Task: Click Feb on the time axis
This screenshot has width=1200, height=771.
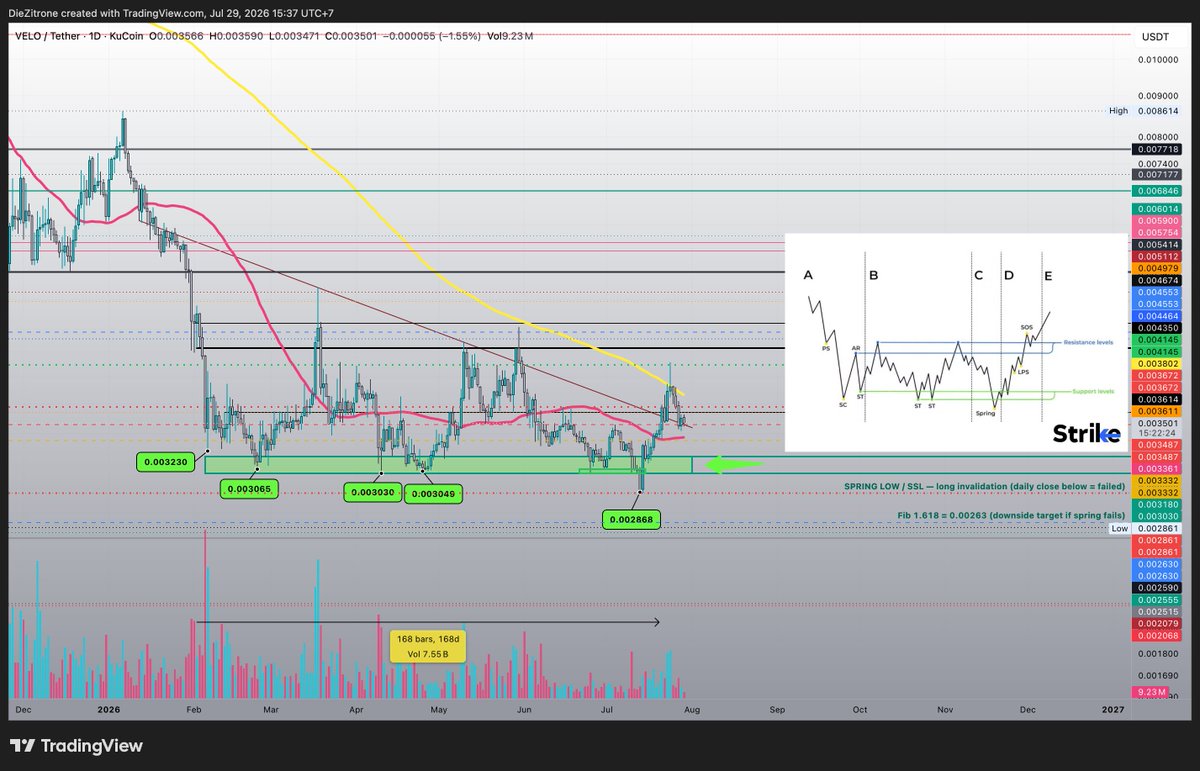Action: tap(195, 709)
